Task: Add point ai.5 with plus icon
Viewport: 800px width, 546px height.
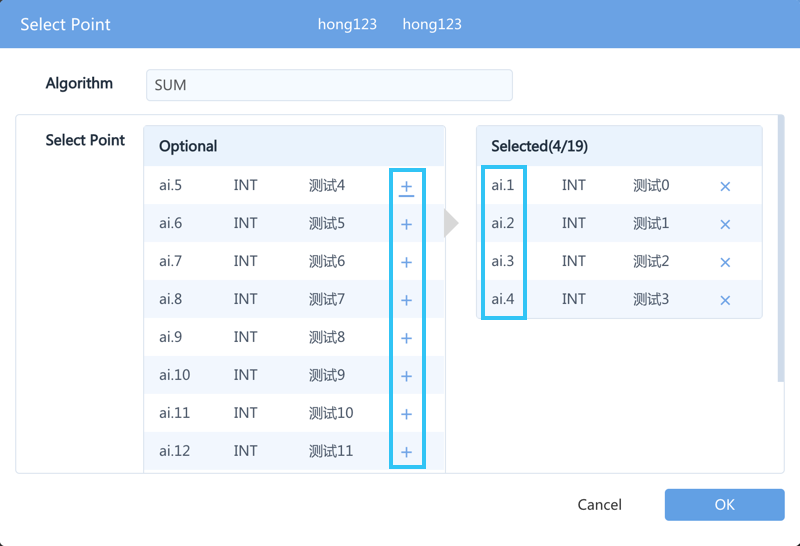Action: click(x=406, y=186)
